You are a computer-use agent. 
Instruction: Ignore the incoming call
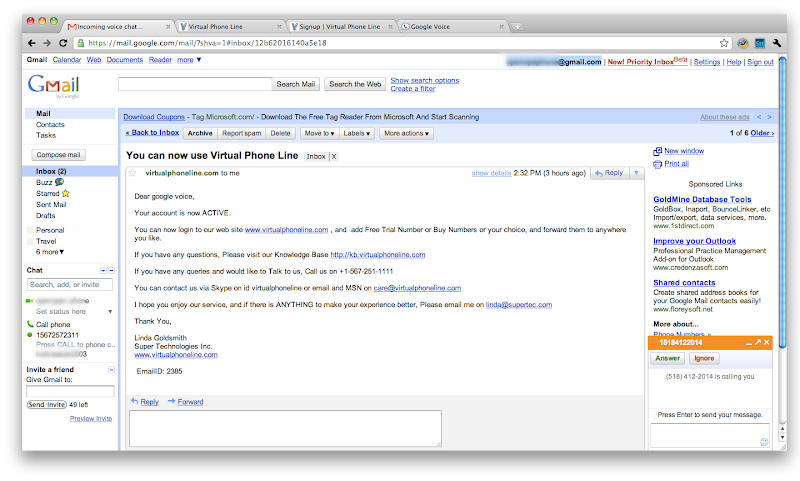pos(704,359)
